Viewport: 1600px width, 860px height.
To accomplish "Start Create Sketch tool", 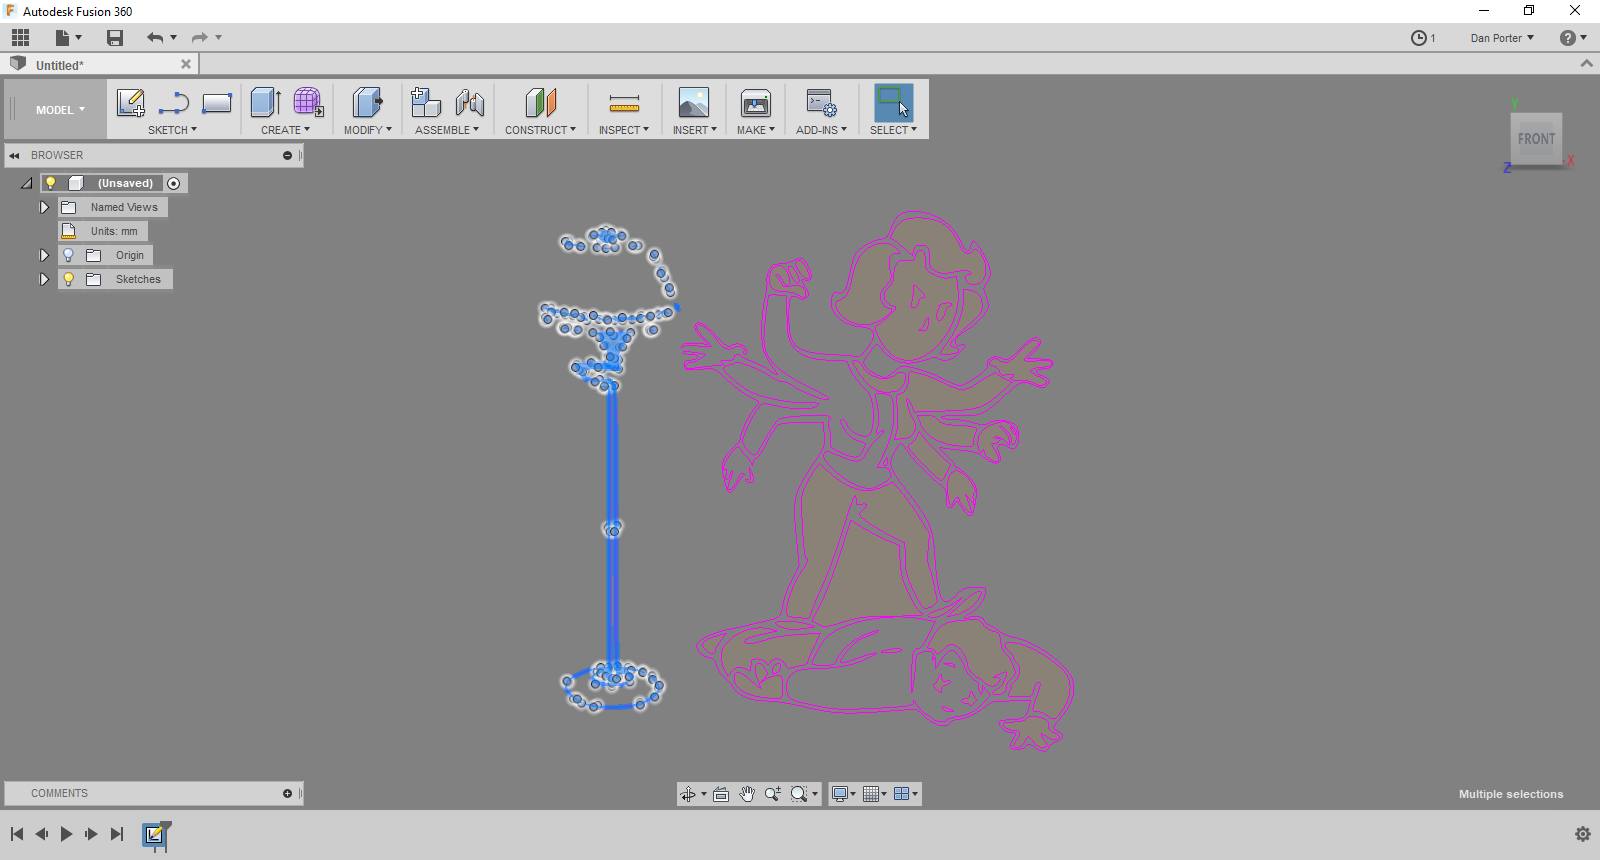I will [131, 103].
